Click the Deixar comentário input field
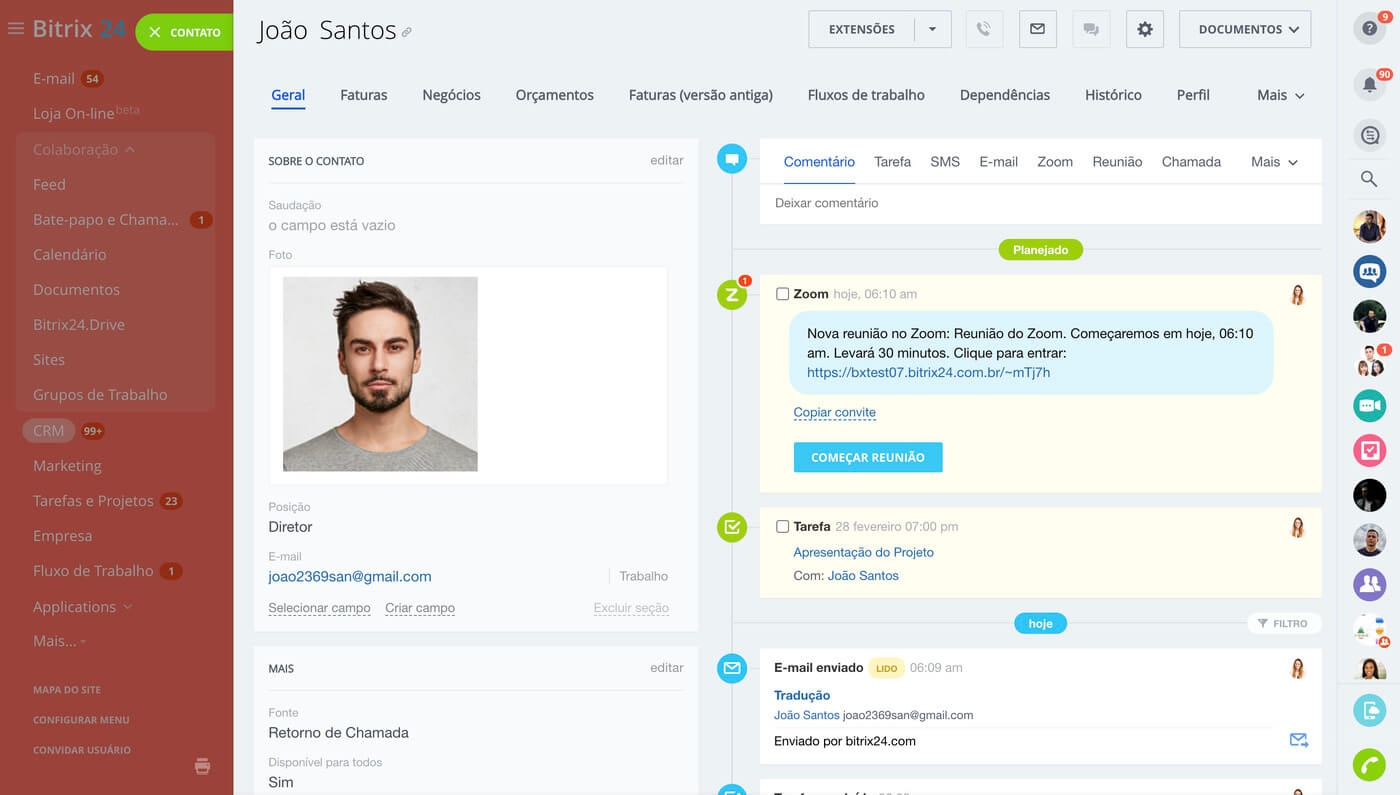 click(x=1040, y=203)
